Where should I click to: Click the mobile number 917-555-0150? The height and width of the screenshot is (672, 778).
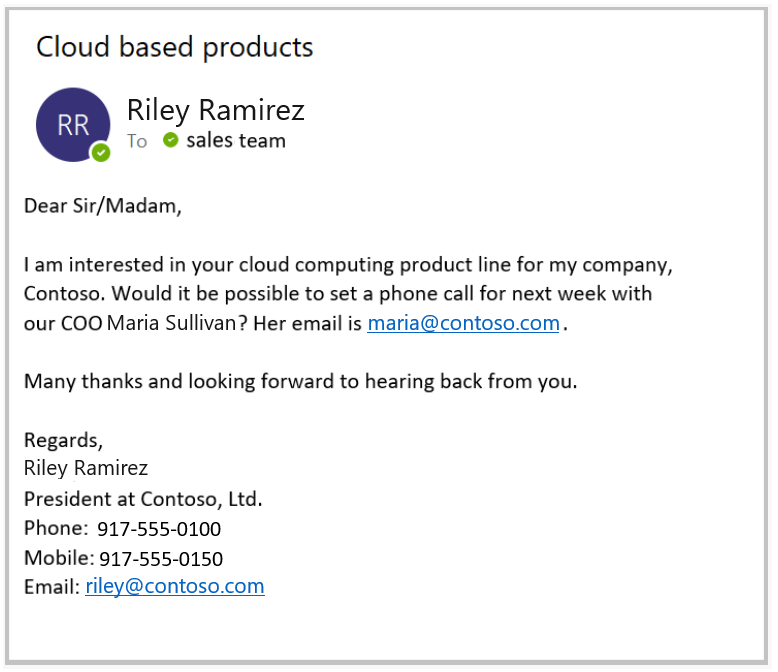point(161,559)
